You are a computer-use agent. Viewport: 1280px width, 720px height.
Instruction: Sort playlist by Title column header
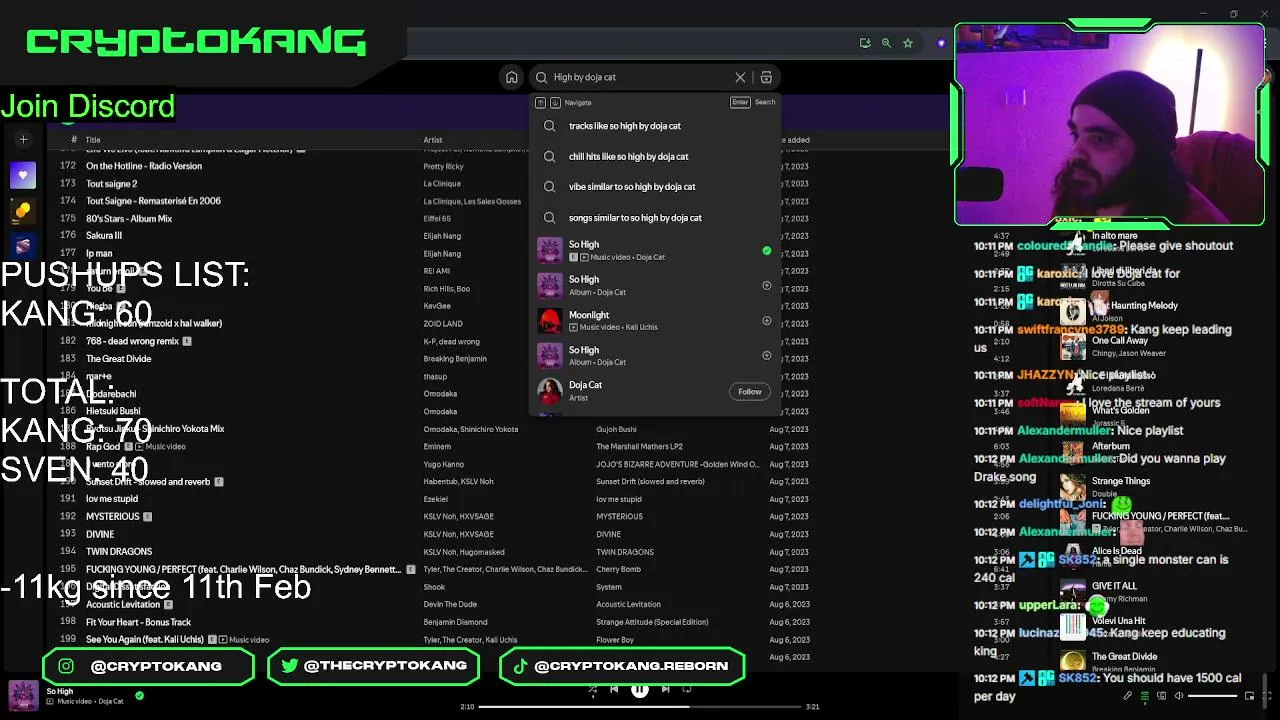93,140
